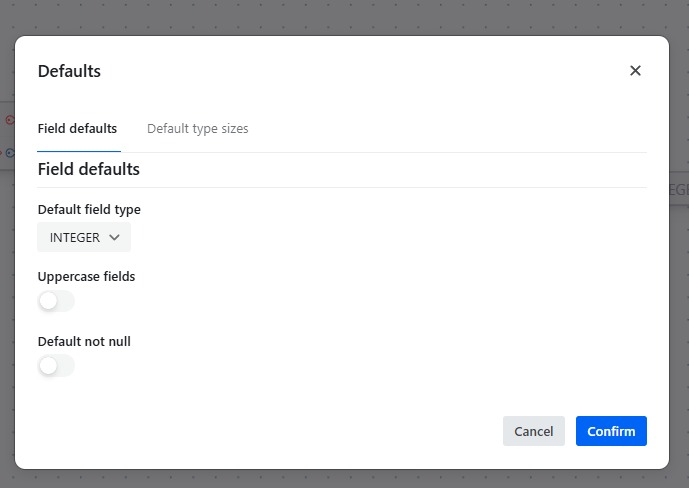The image size is (689, 488).
Task: Switch to the Default type sizes tab
Action: [197, 129]
